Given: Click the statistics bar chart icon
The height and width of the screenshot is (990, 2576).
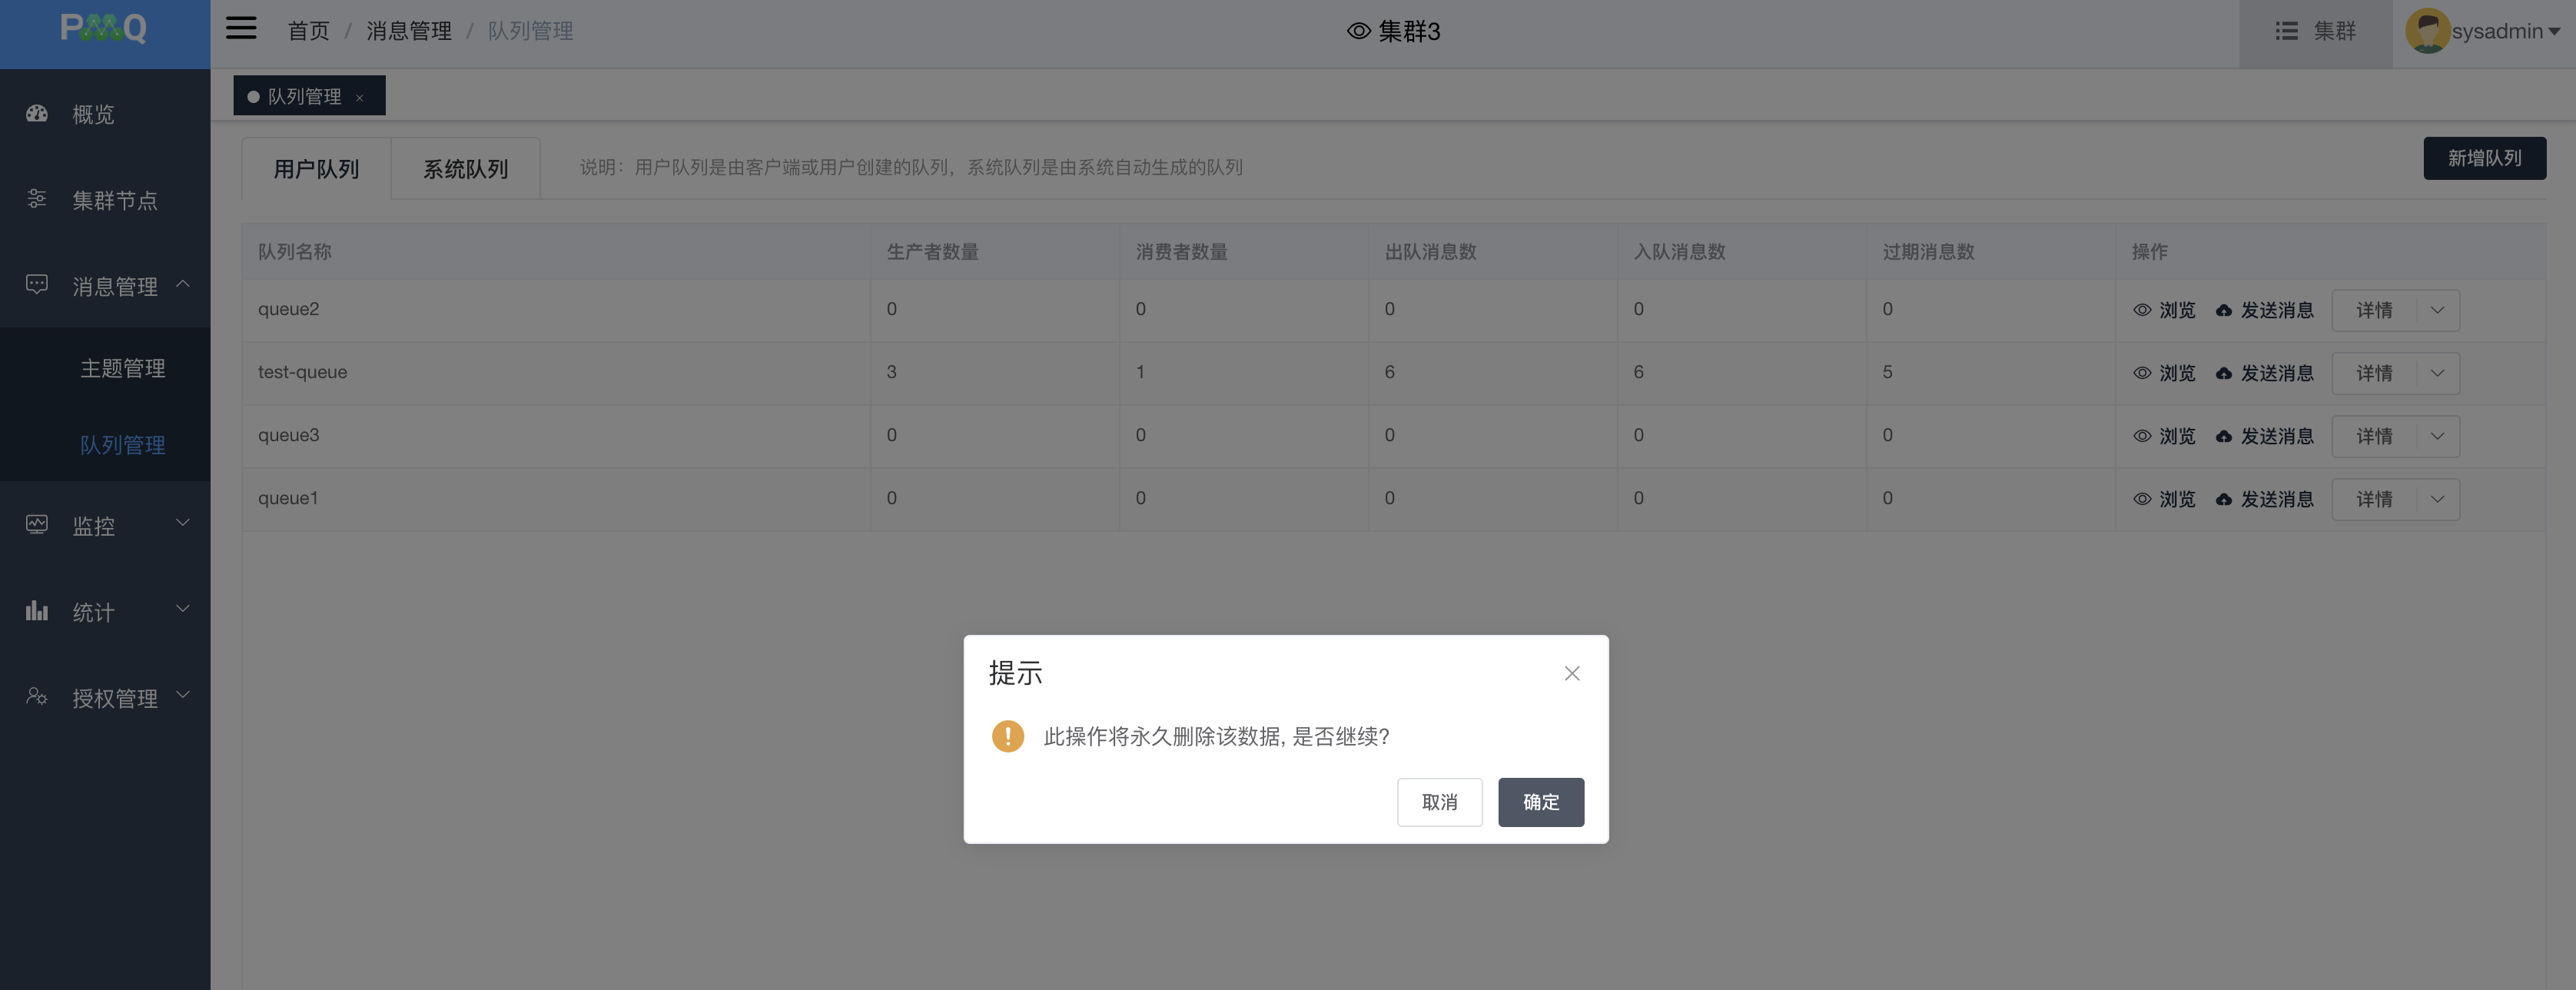Looking at the screenshot, I should (37, 610).
